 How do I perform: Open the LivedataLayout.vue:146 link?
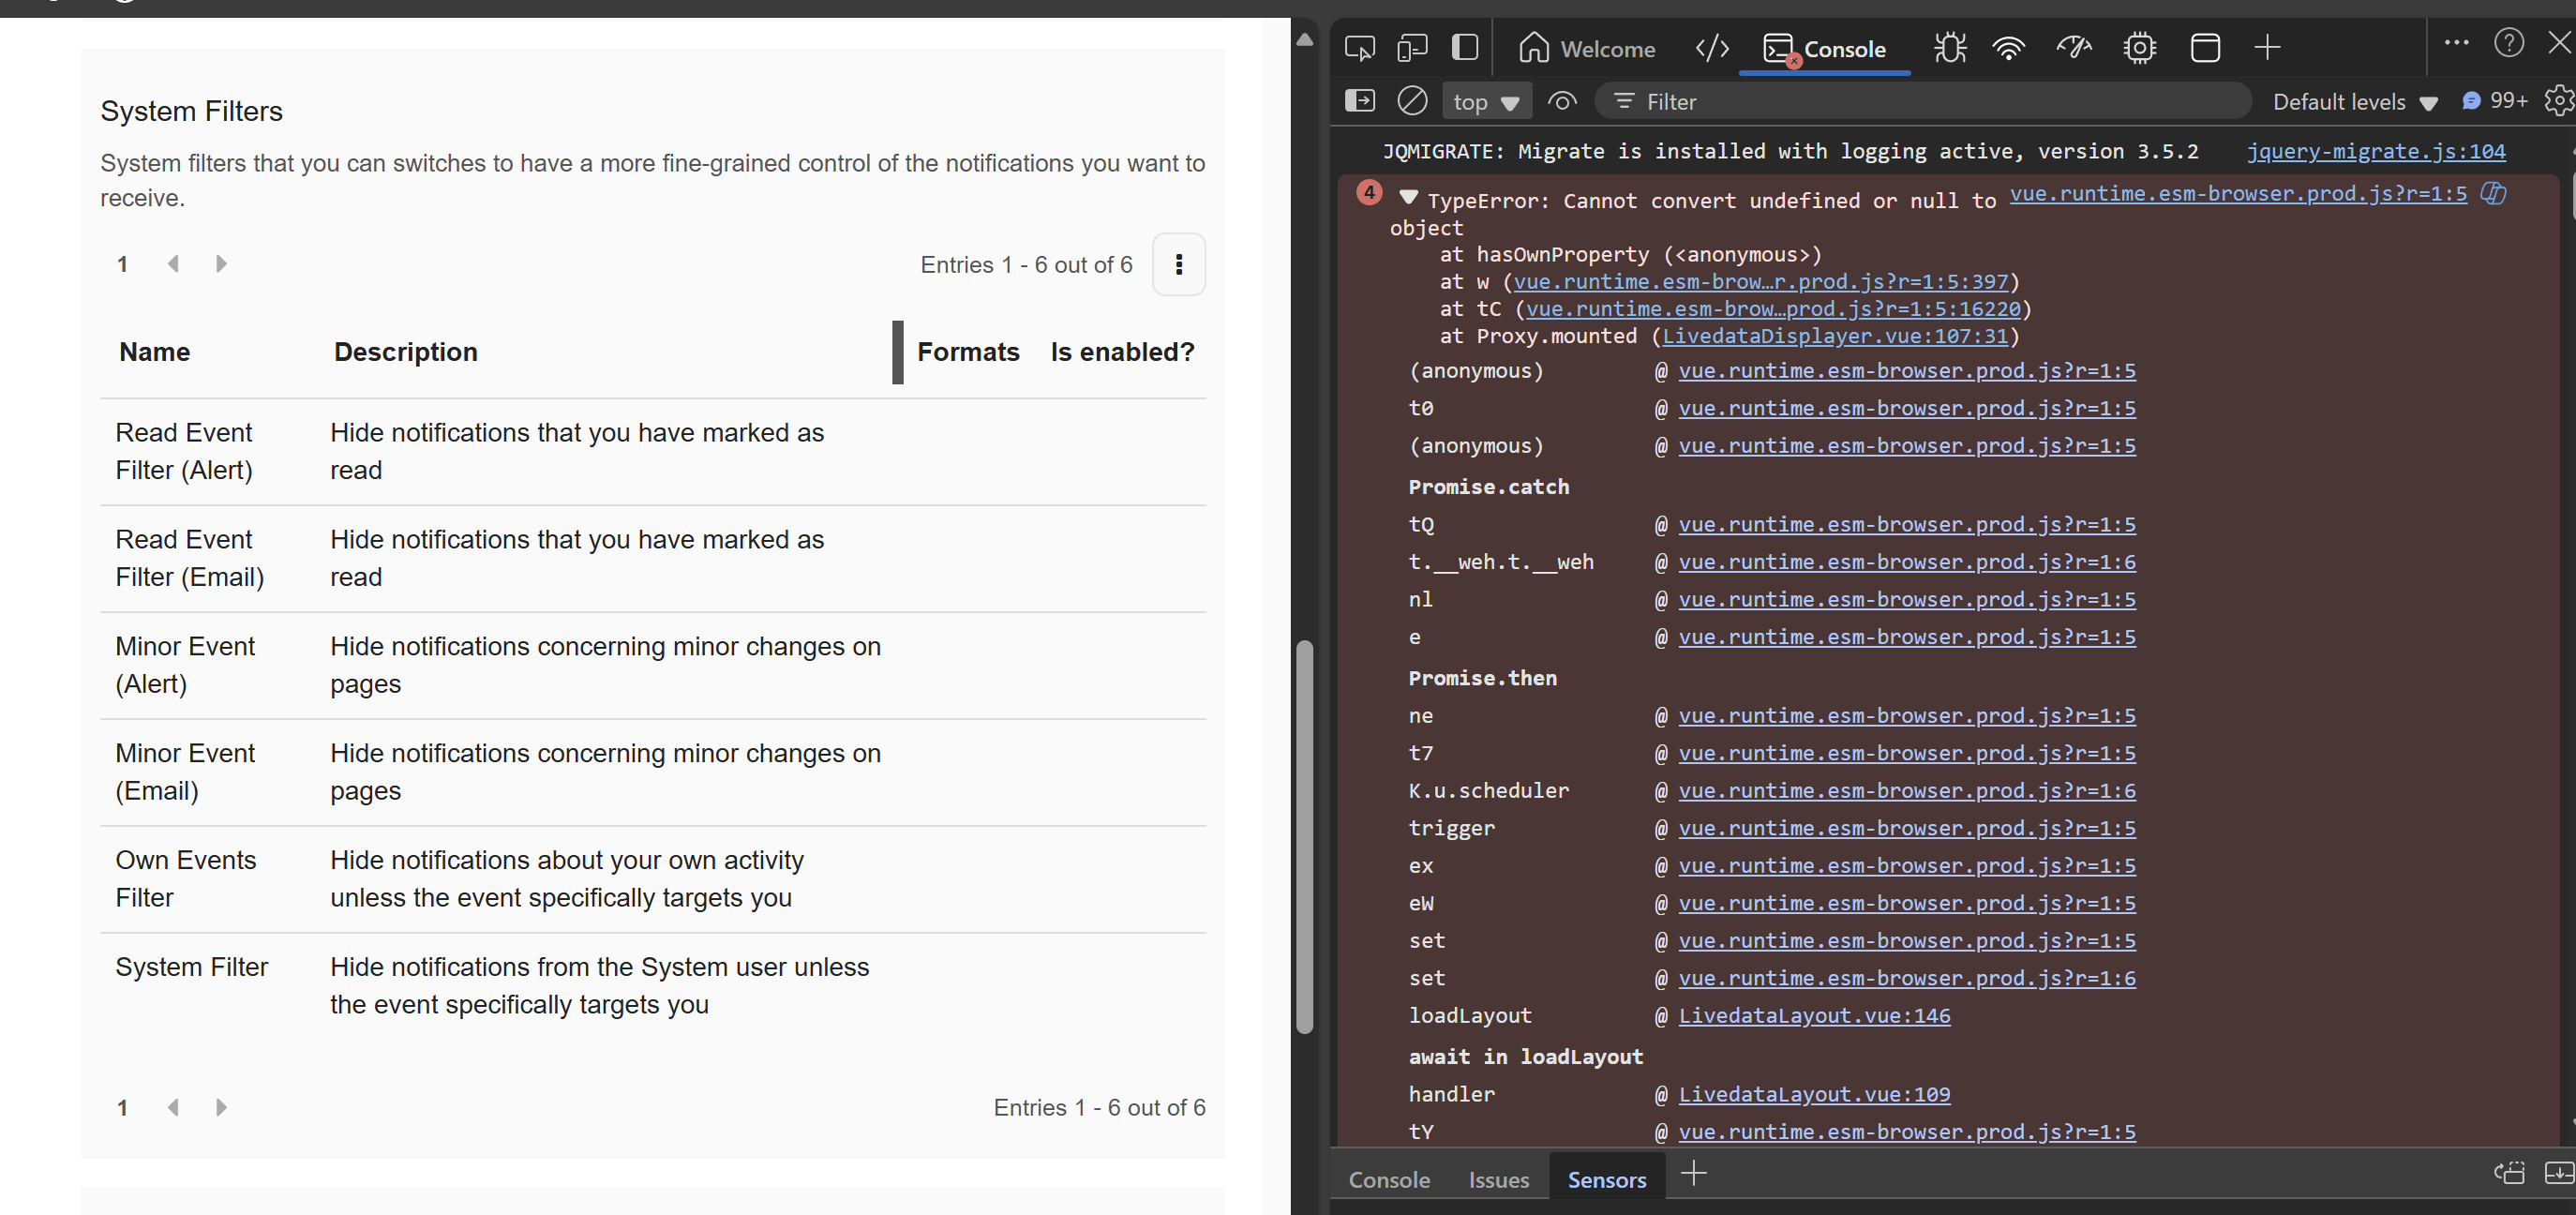tap(1813, 1016)
